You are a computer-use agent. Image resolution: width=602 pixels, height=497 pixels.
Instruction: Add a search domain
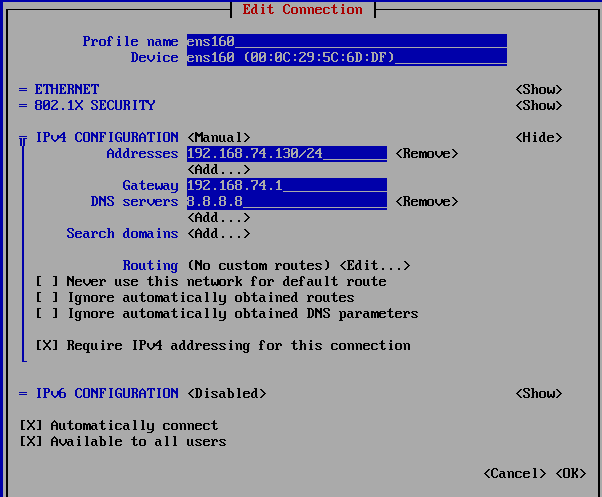tap(218, 234)
